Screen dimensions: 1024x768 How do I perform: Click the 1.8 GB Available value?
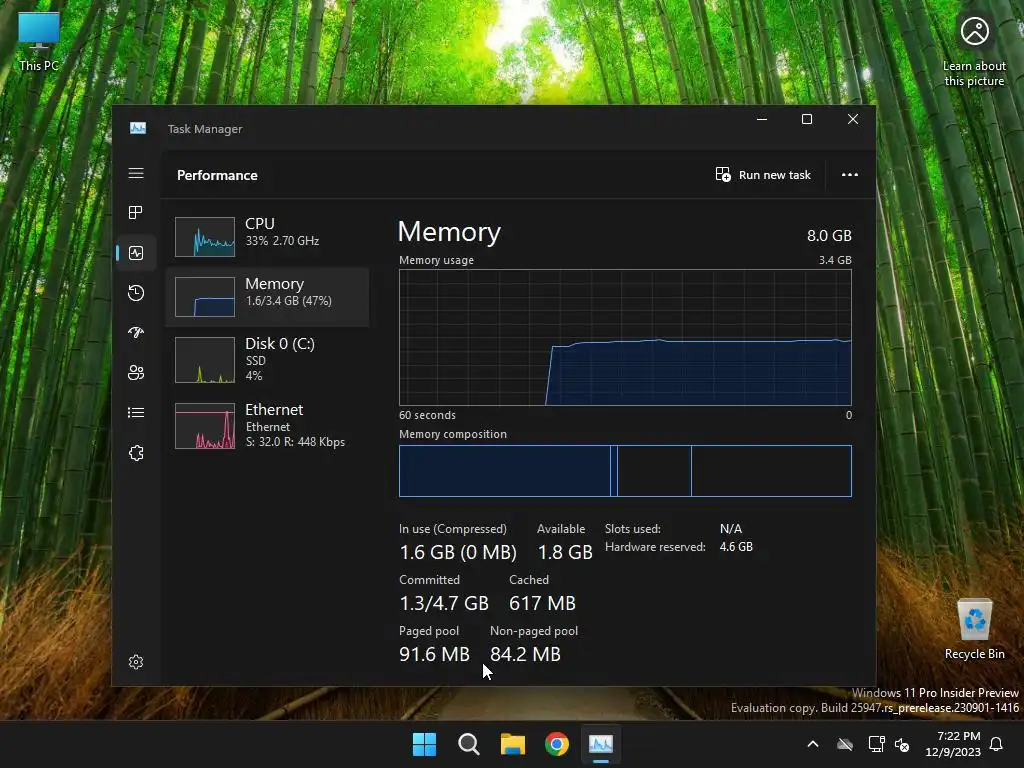coord(565,552)
